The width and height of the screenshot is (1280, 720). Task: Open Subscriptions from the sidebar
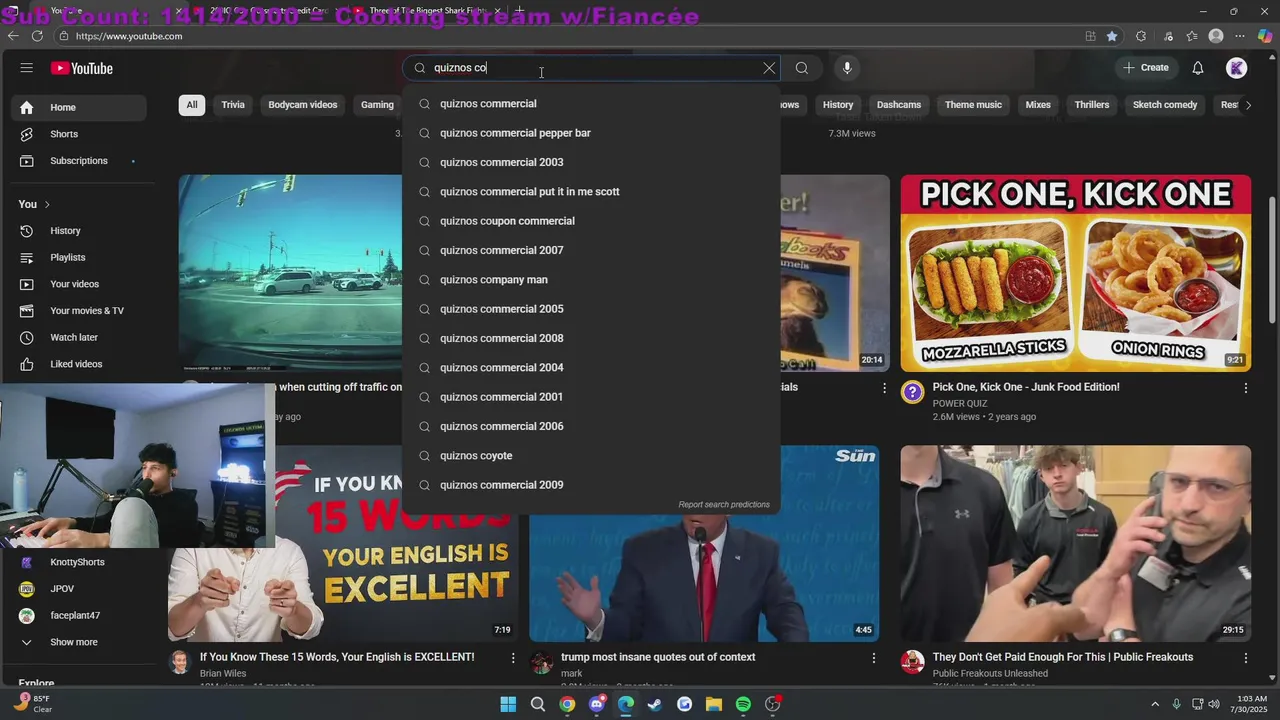click(x=77, y=161)
